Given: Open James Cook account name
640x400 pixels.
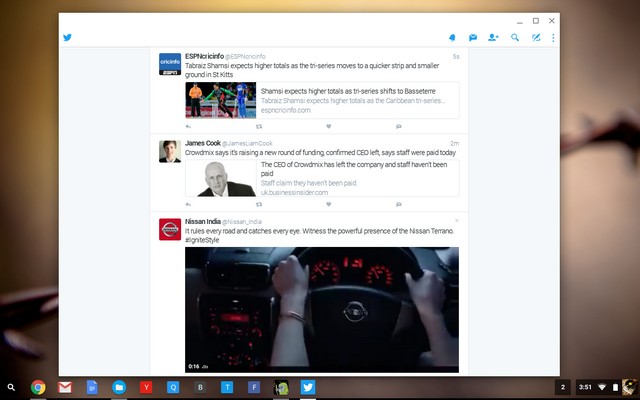Looking at the screenshot, I should tap(203, 143).
